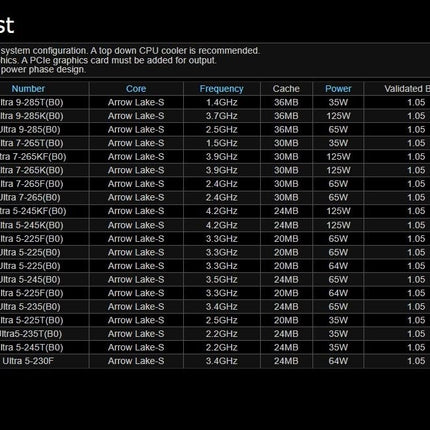Click Arrow Lake-S in the 5-230F row
This screenshot has width=430, height=430.
coord(136,361)
